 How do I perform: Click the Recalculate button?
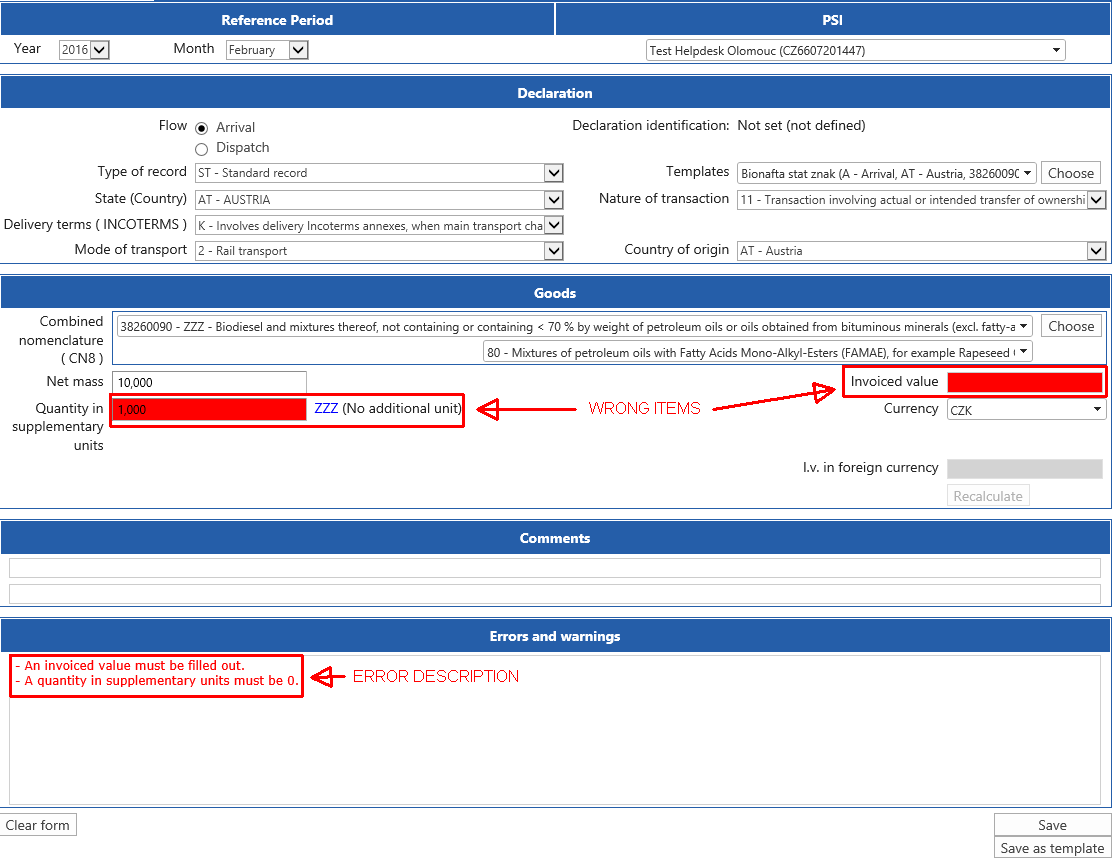[x=988, y=496]
